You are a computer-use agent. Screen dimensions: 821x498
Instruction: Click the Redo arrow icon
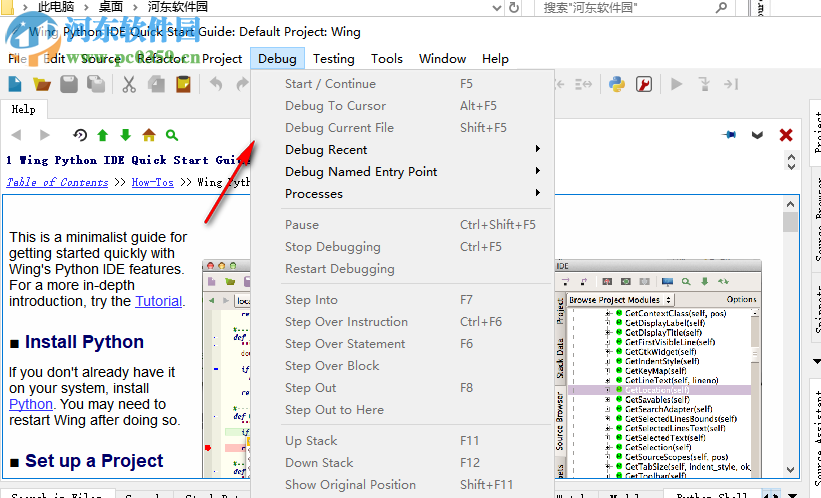(x=242, y=84)
